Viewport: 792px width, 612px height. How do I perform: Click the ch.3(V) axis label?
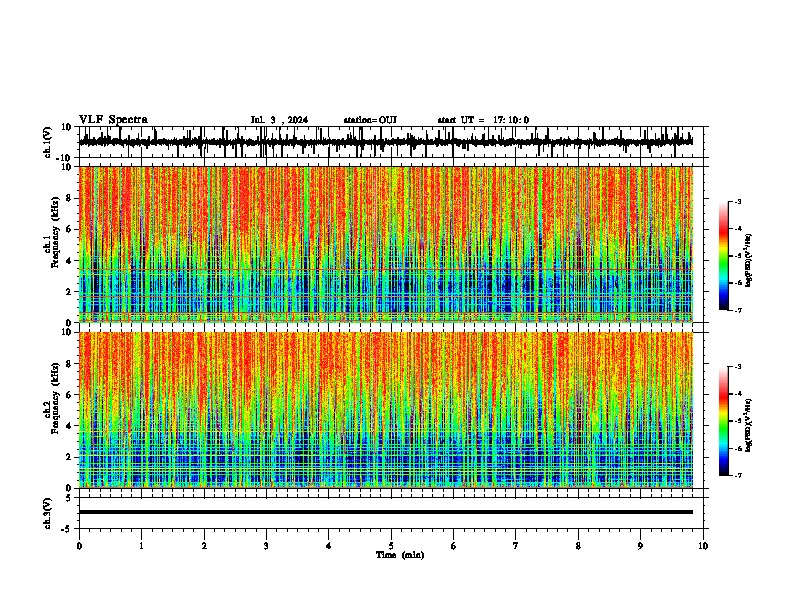tap(48, 513)
